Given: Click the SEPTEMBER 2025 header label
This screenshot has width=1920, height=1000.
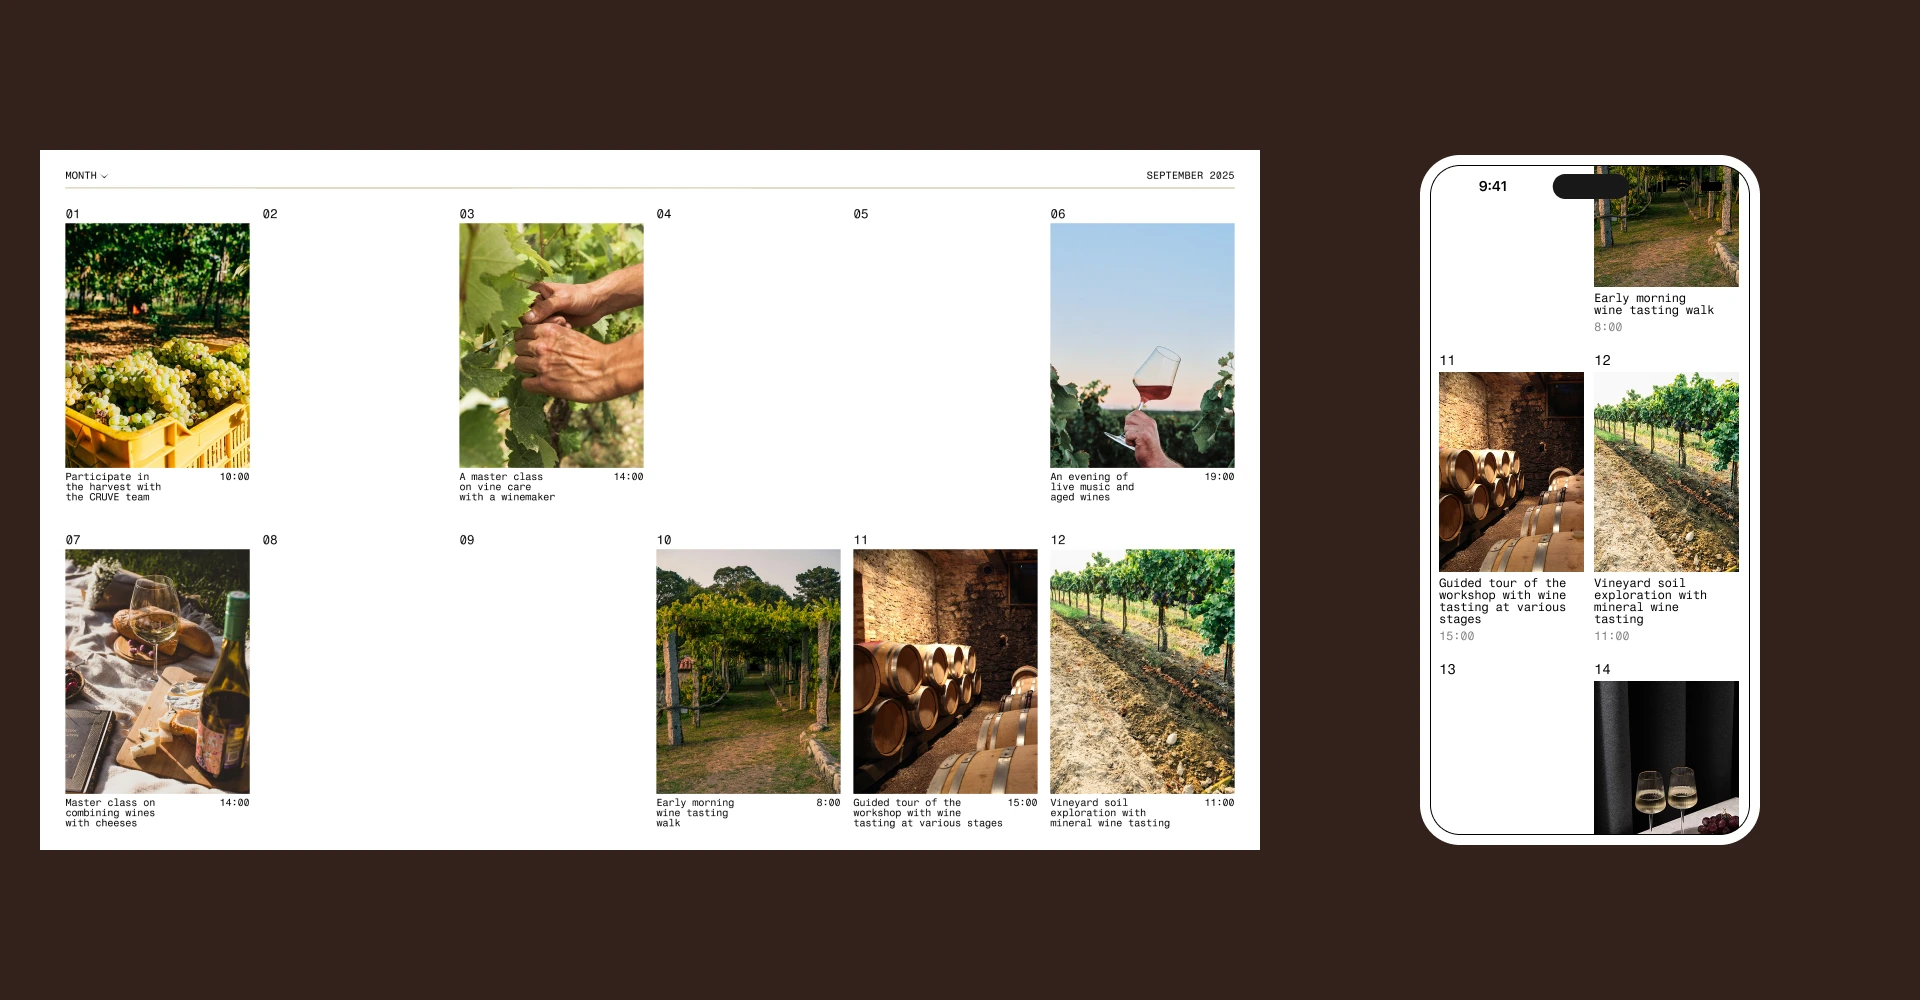Looking at the screenshot, I should 1190,175.
